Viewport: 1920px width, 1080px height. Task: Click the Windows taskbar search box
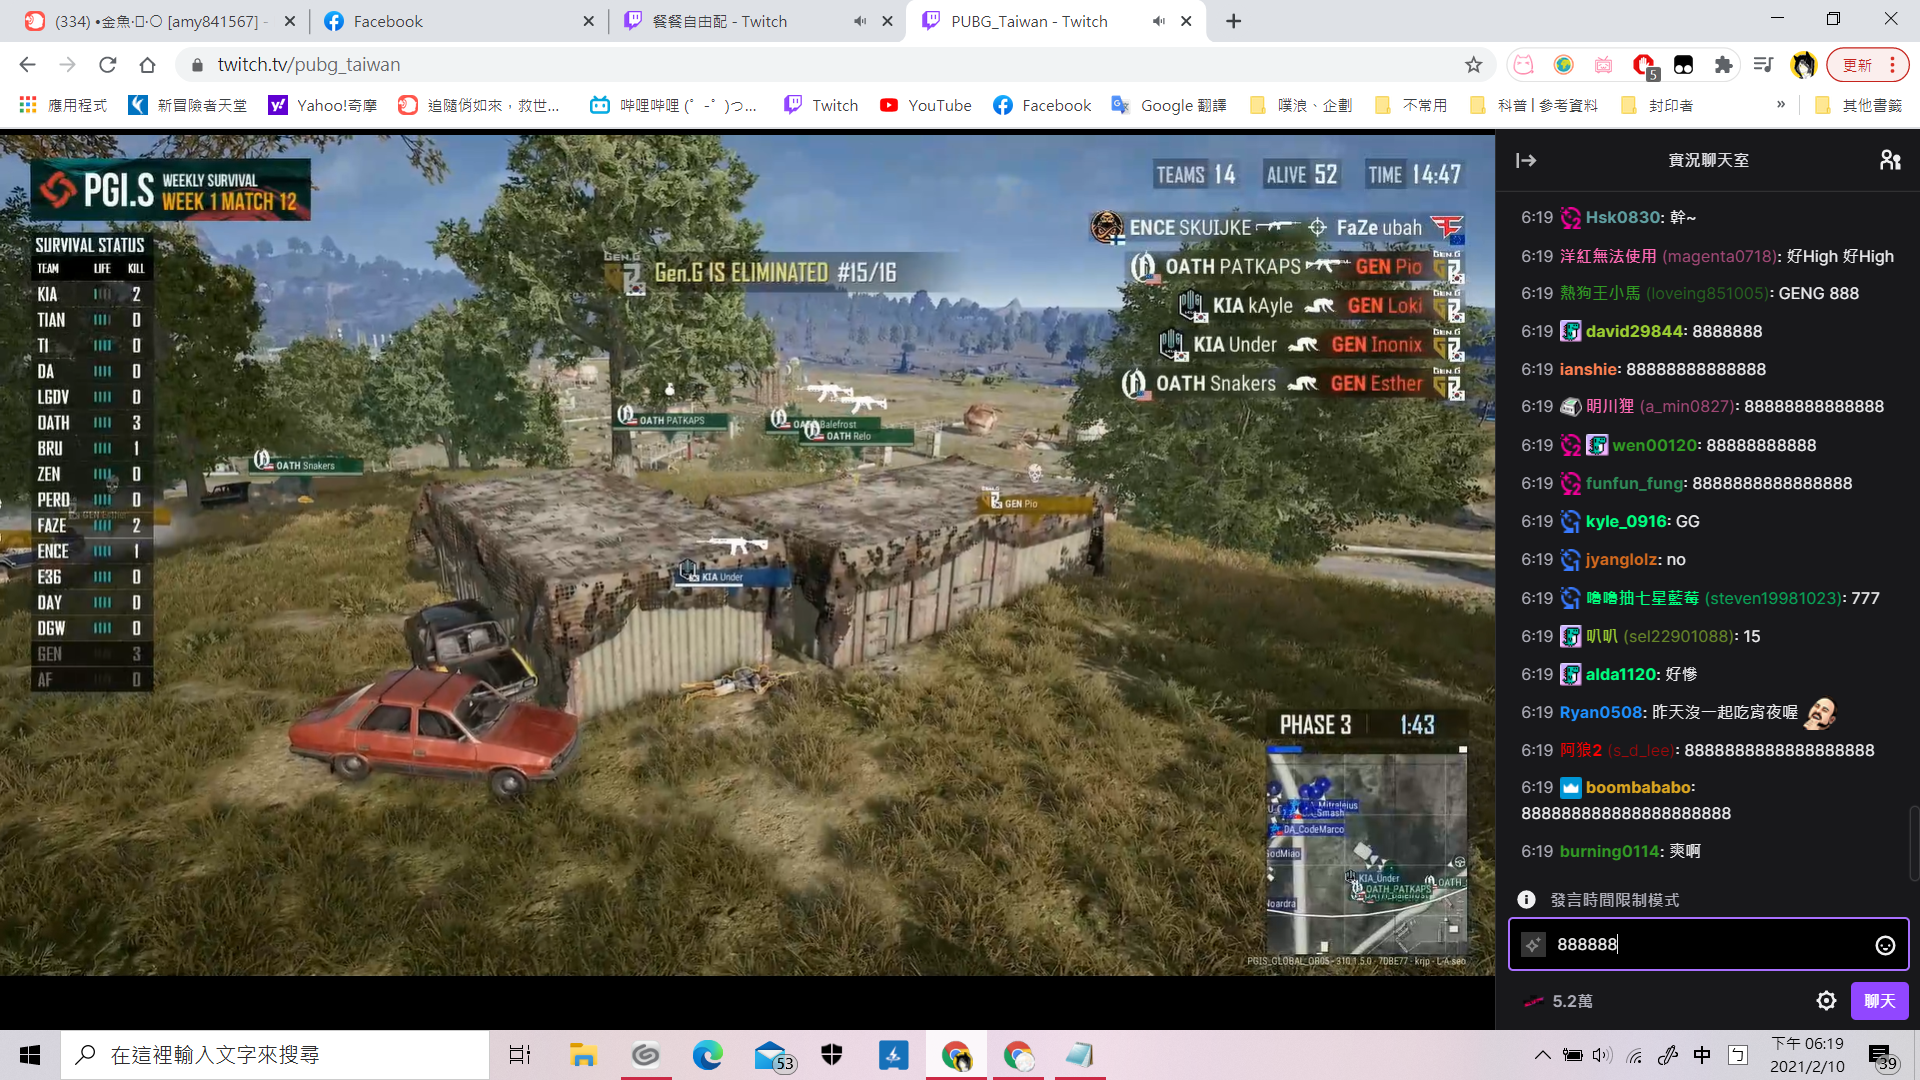coord(275,1055)
